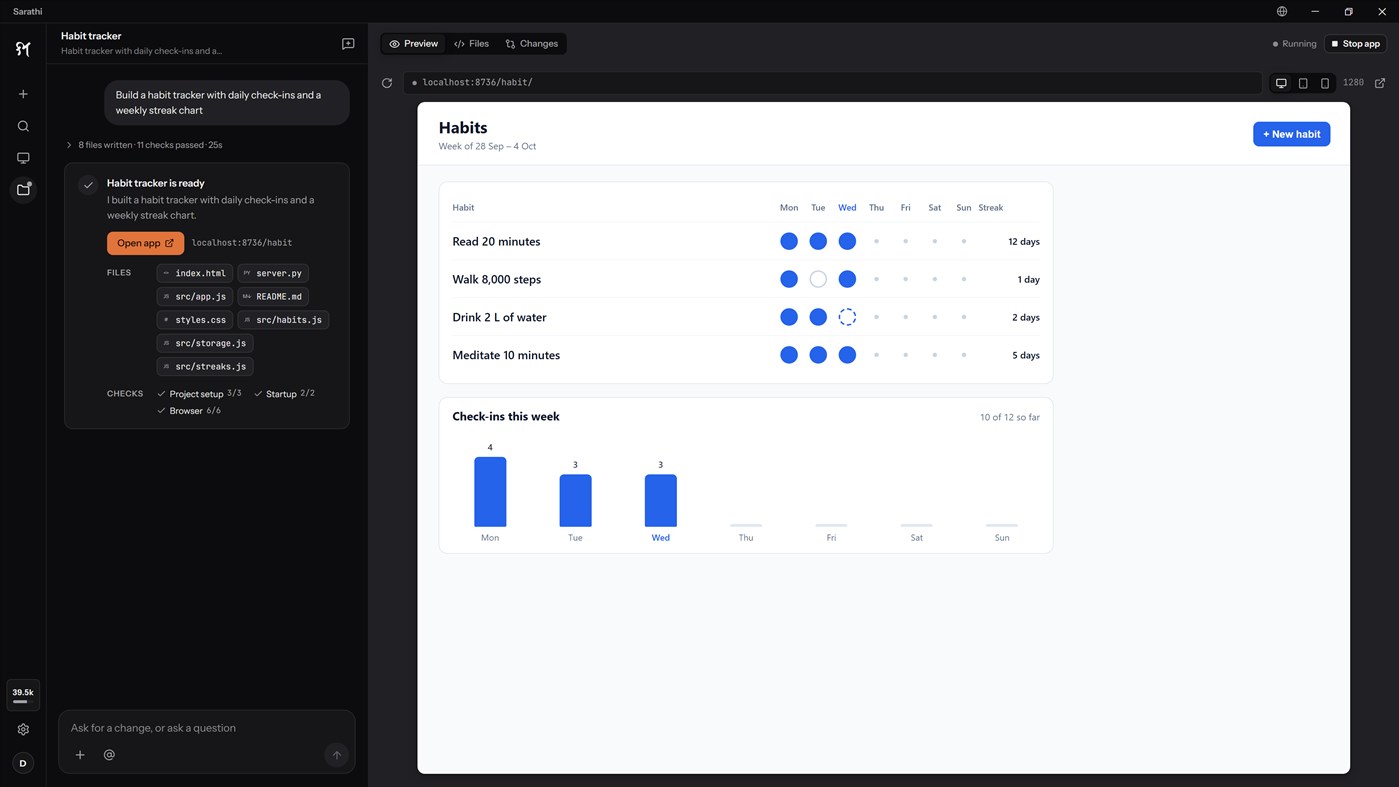Open the user avatar labeled D
The width and height of the screenshot is (1399, 787).
pos(23,763)
